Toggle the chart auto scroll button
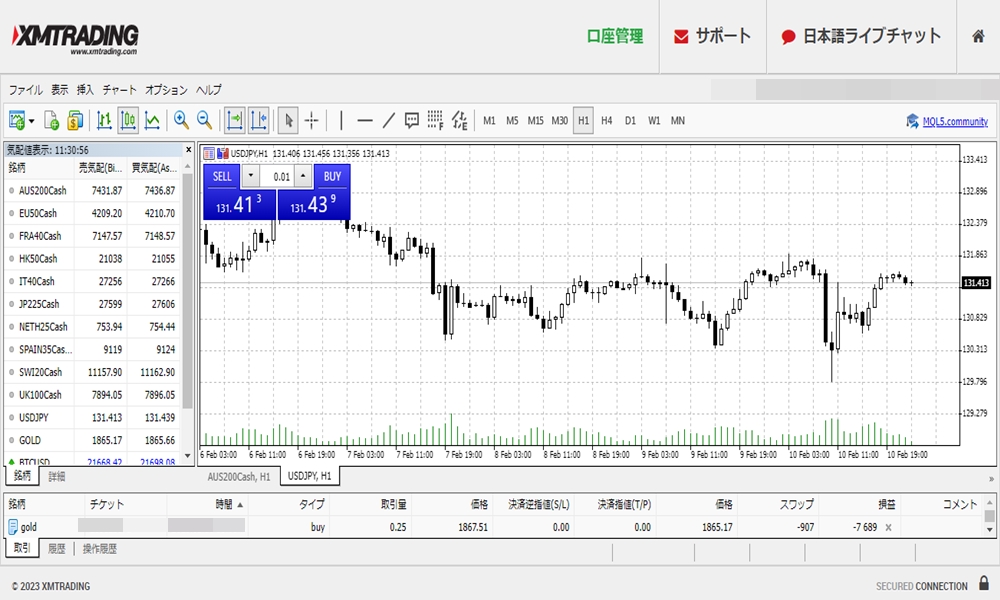The width and height of the screenshot is (1000, 600). (x=235, y=121)
